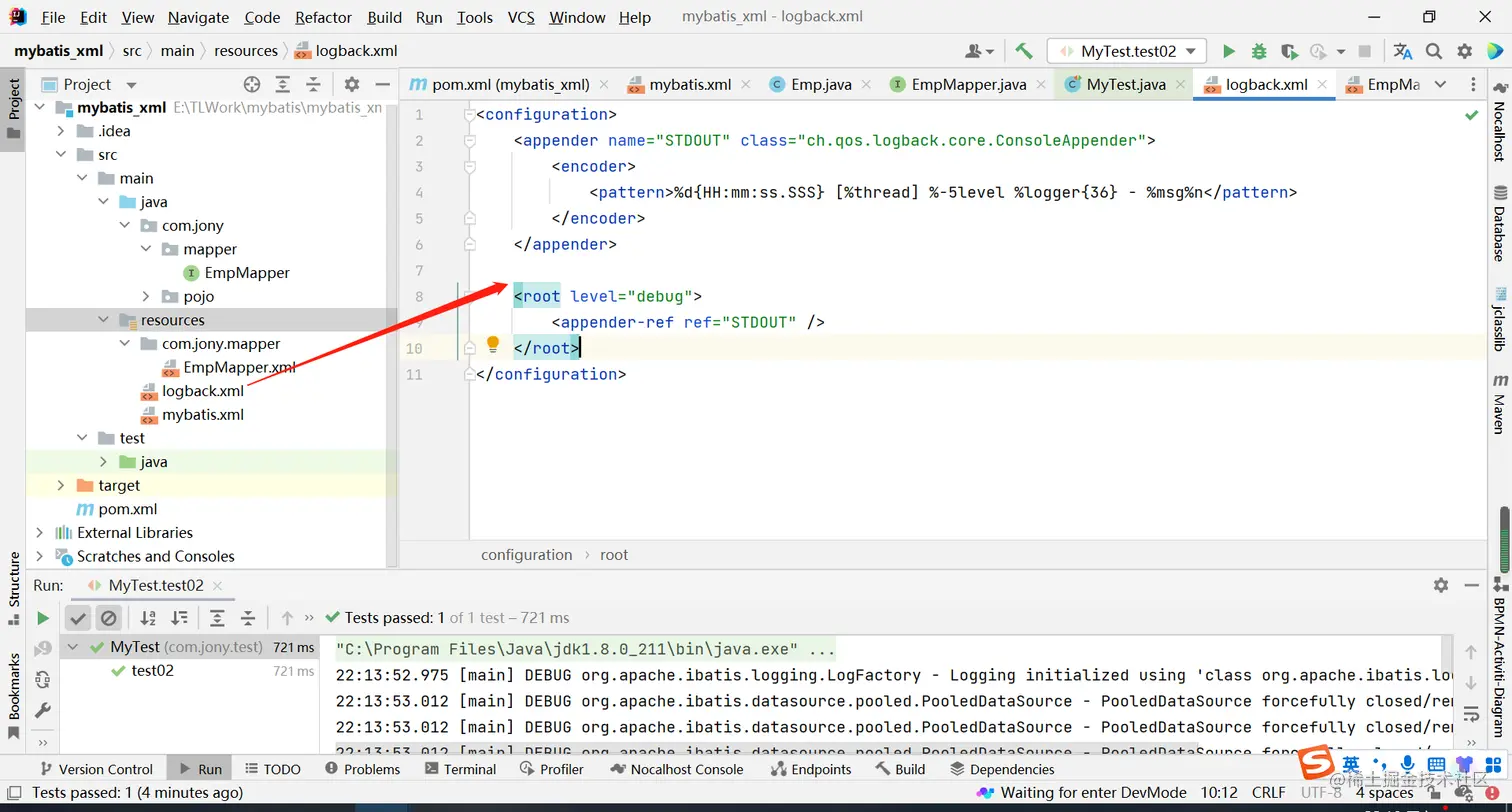Expand the pojo package
This screenshot has height=812, width=1512.
pyautogui.click(x=146, y=297)
